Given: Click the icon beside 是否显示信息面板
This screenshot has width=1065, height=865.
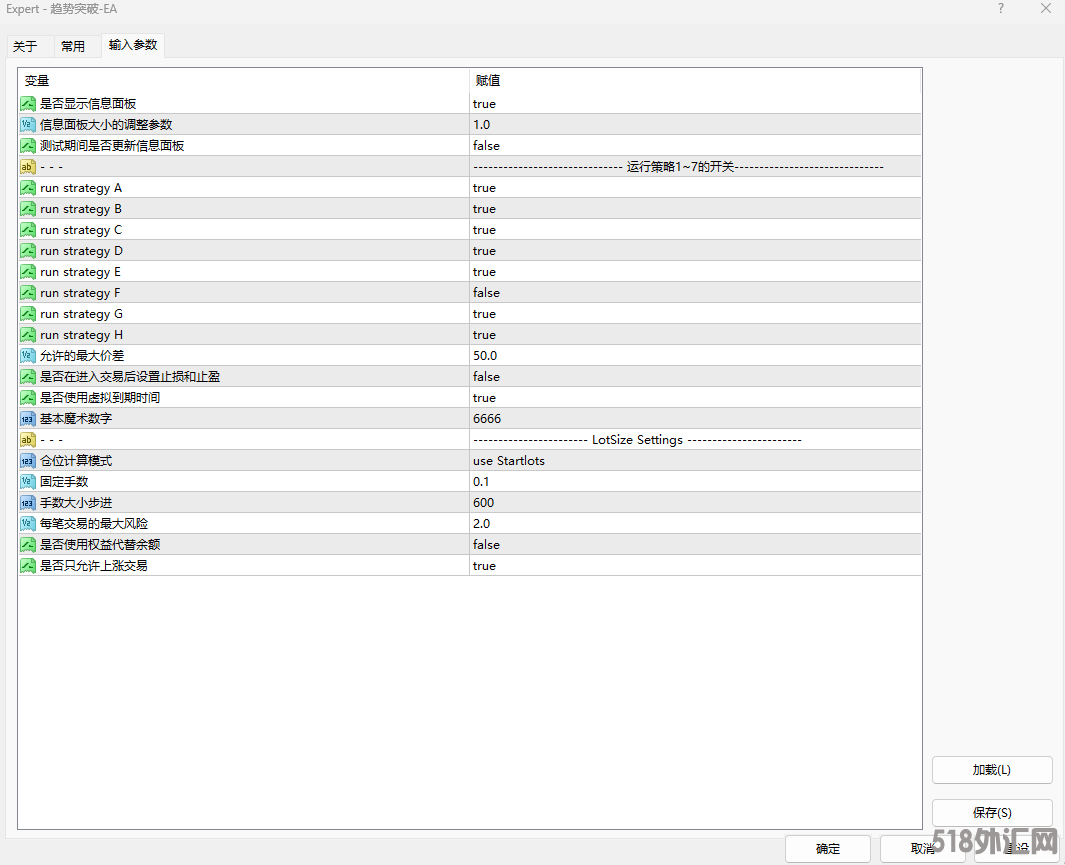Looking at the screenshot, I should click(x=28, y=104).
